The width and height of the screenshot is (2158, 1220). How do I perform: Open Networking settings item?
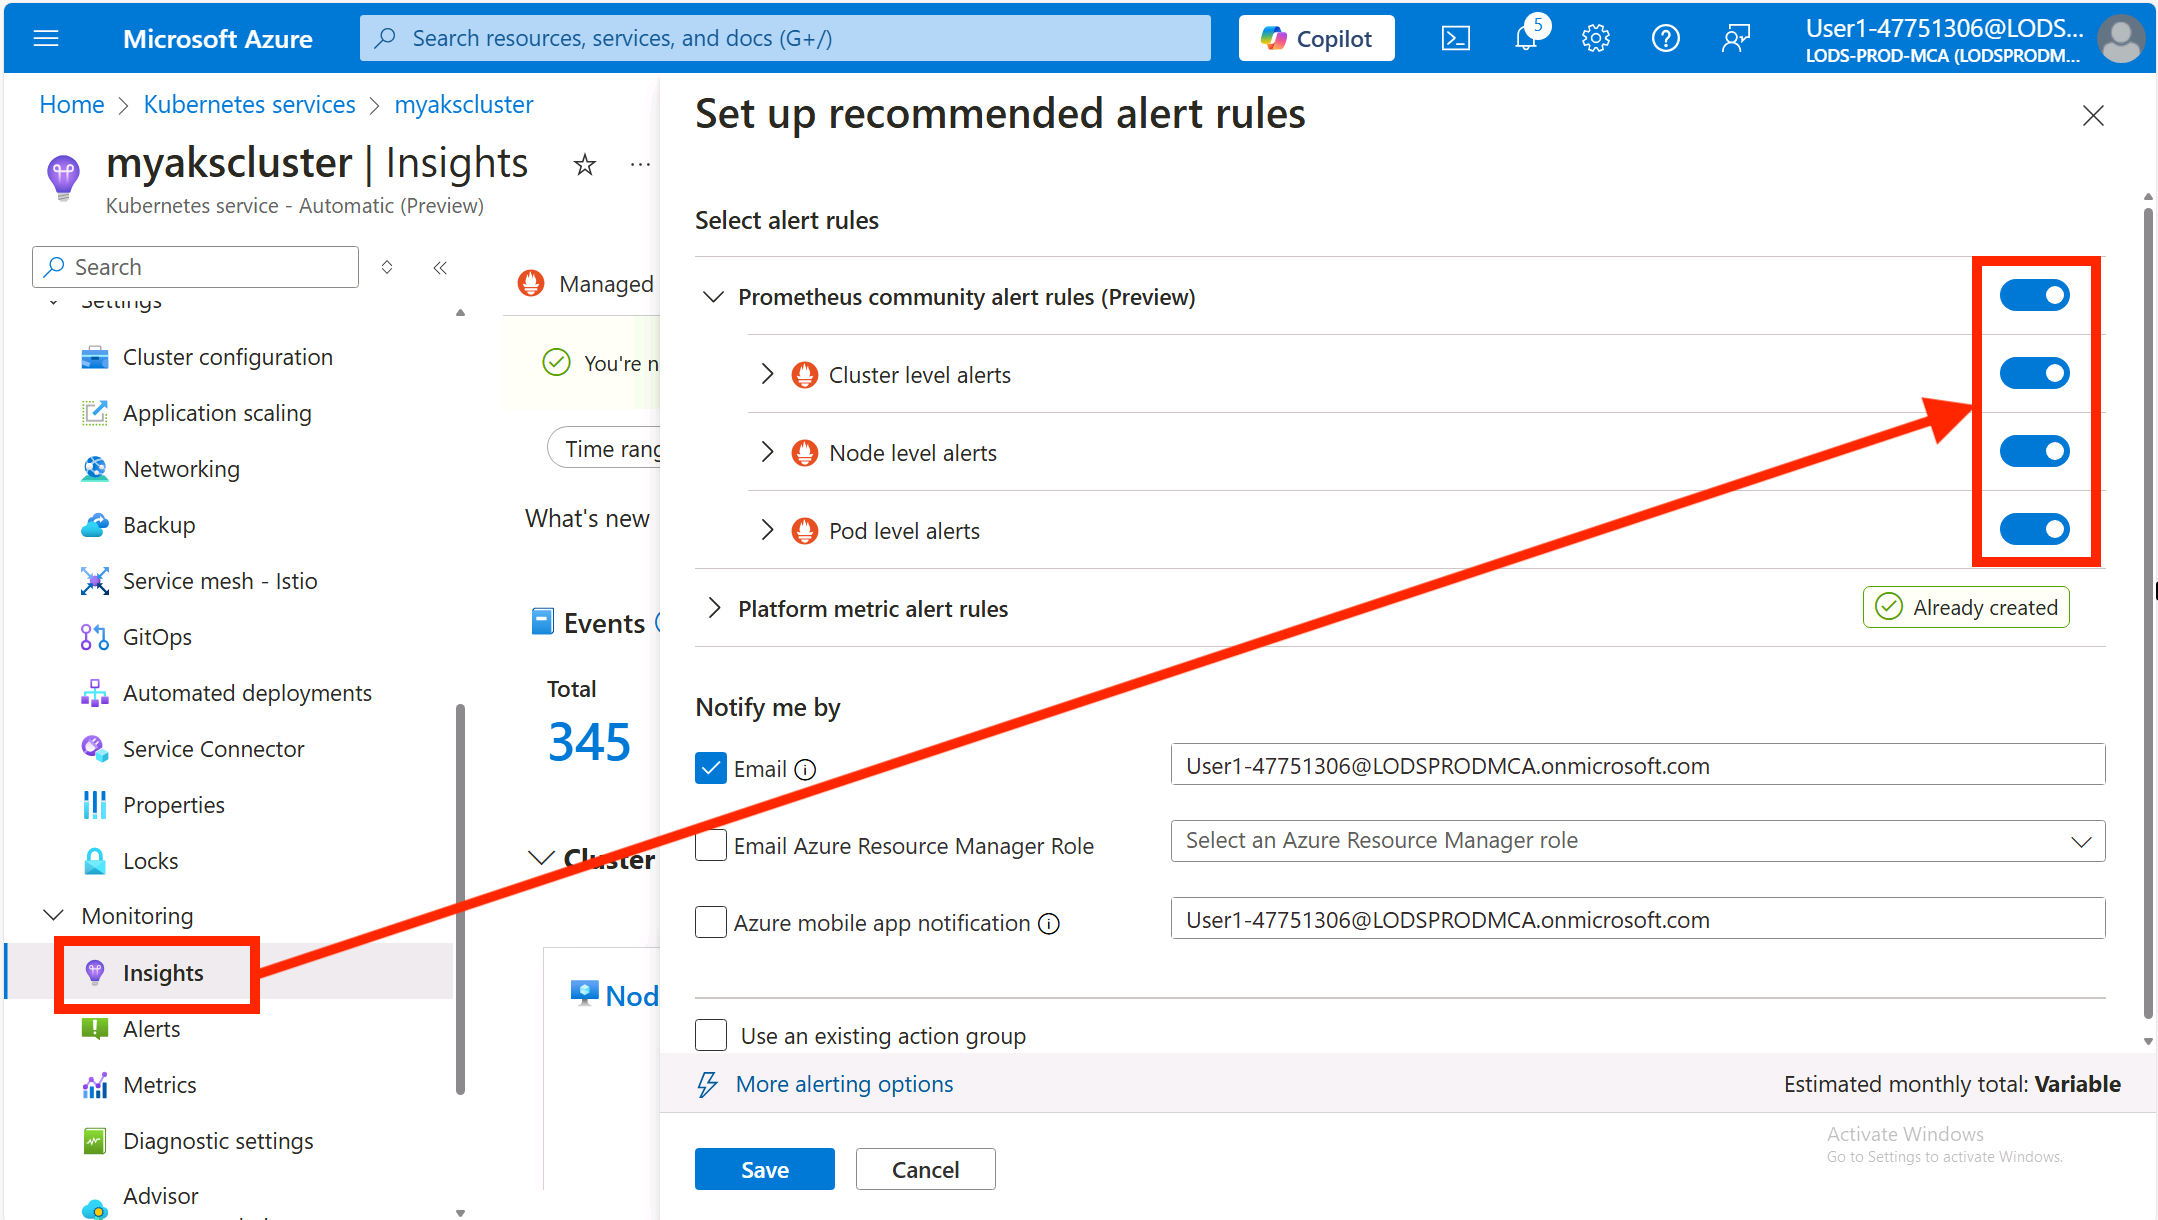pos(181,469)
